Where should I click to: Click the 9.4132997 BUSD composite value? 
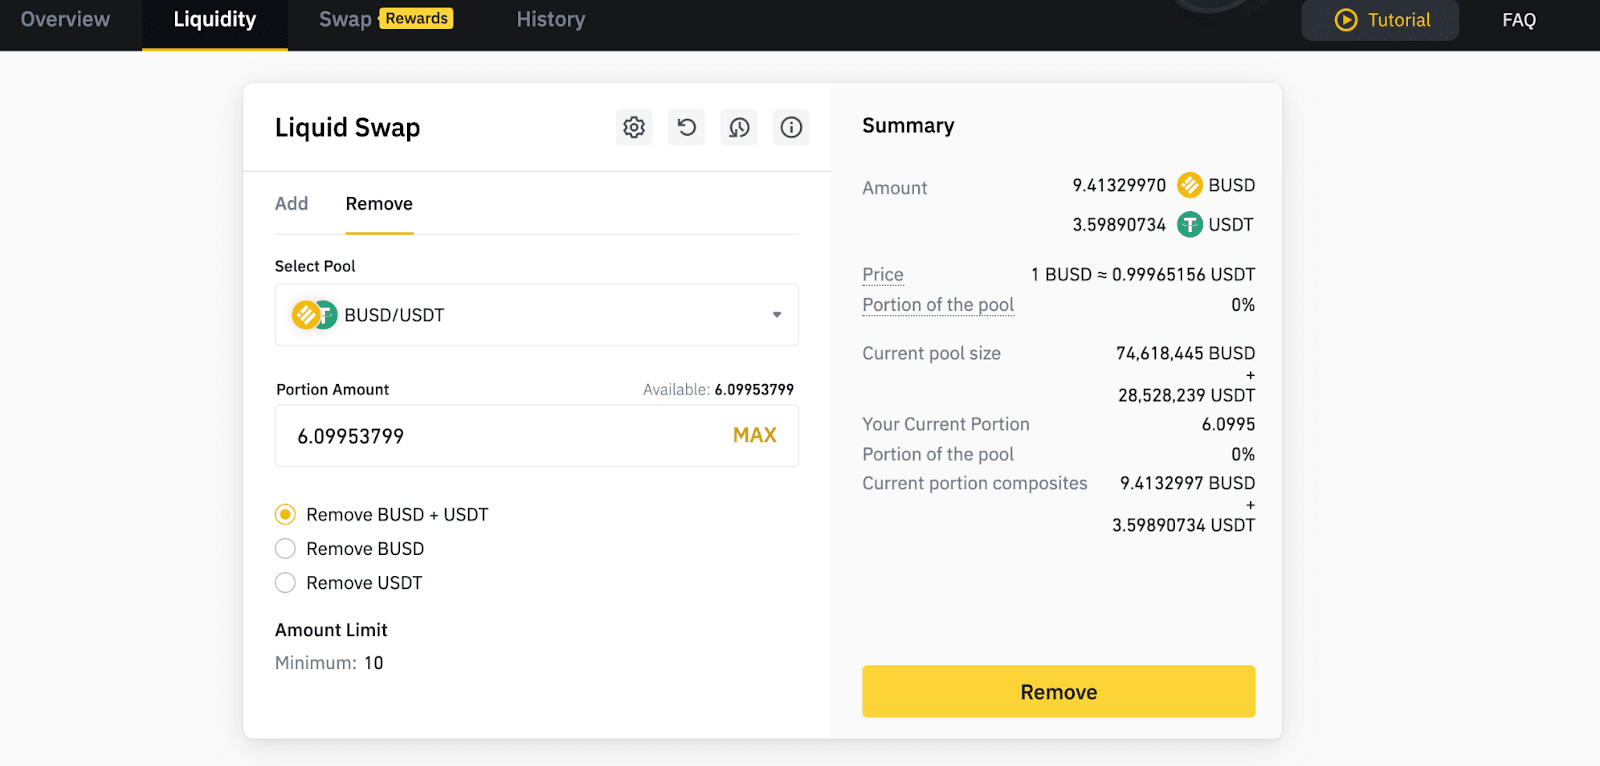(1187, 483)
